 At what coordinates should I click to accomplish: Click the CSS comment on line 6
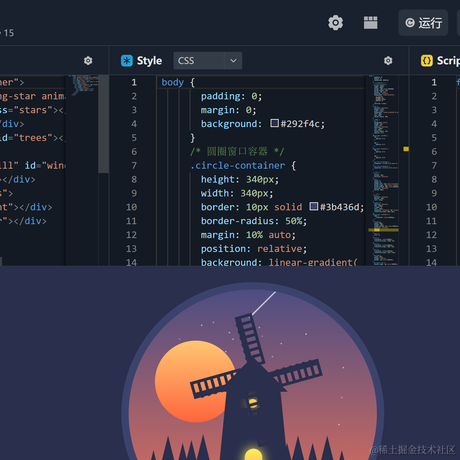tap(237, 152)
